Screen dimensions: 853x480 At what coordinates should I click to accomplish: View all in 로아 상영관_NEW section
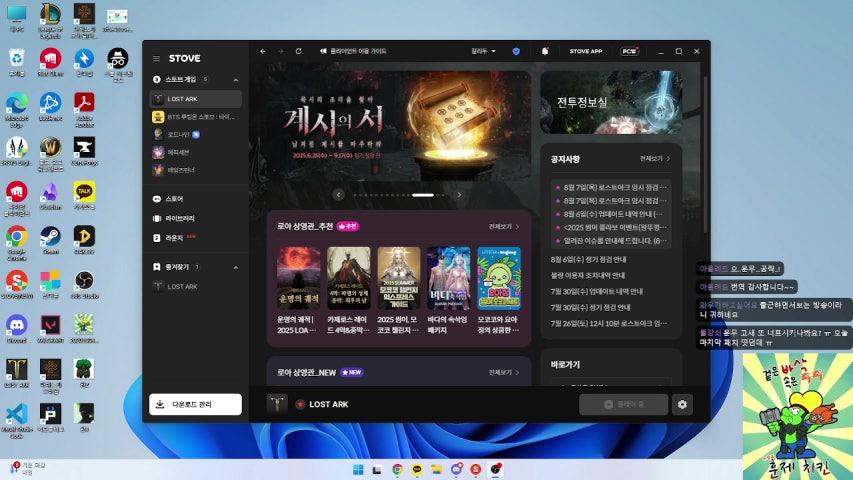point(504,372)
